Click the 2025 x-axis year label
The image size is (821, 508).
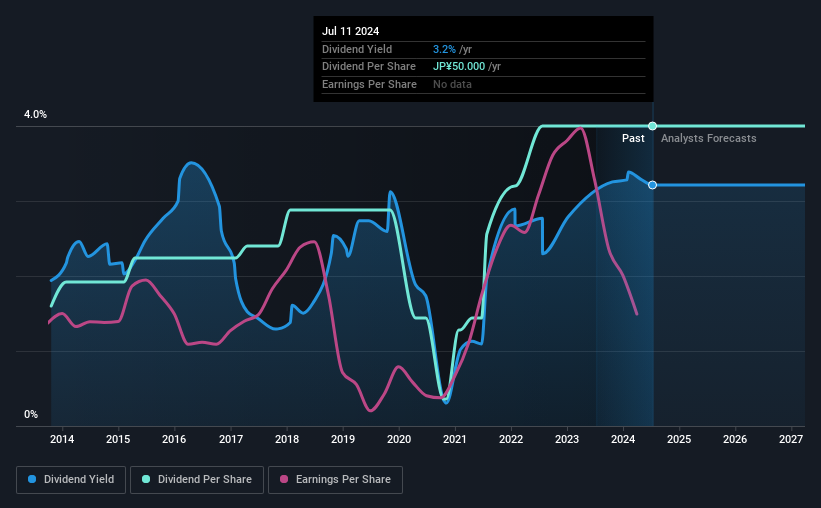click(x=679, y=439)
